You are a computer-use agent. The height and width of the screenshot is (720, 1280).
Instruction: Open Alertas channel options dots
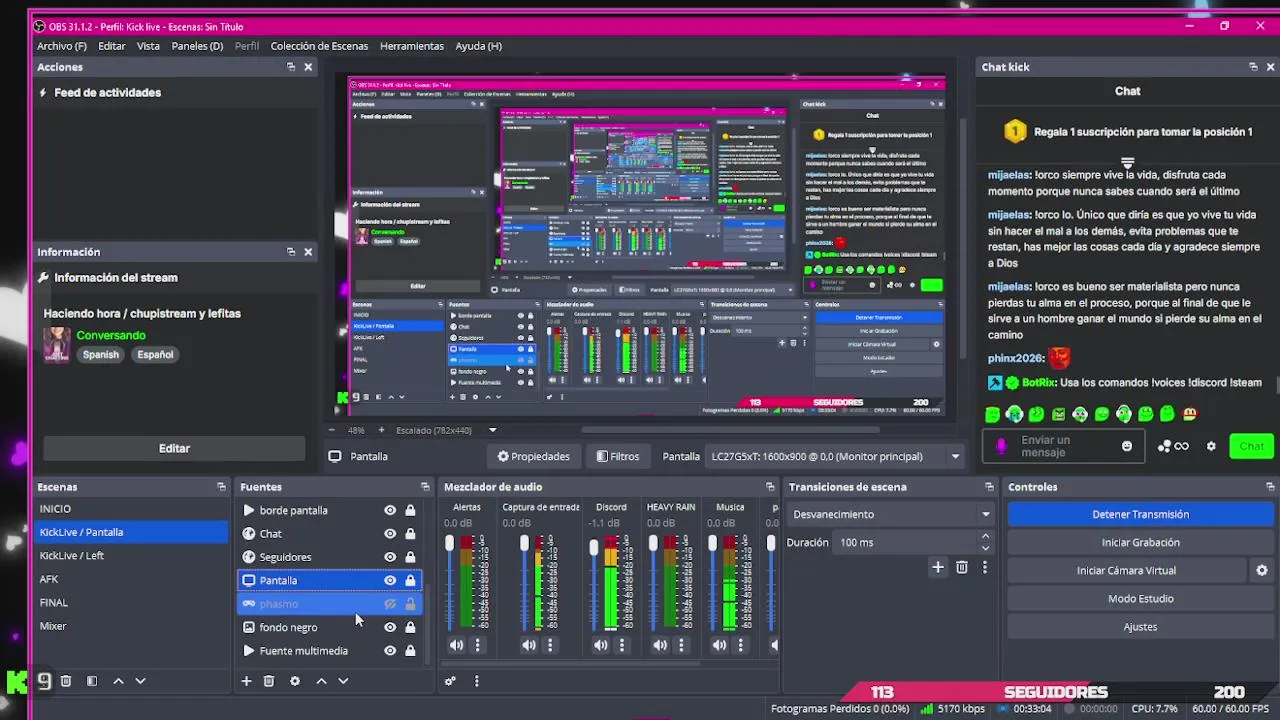click(477, 645)
